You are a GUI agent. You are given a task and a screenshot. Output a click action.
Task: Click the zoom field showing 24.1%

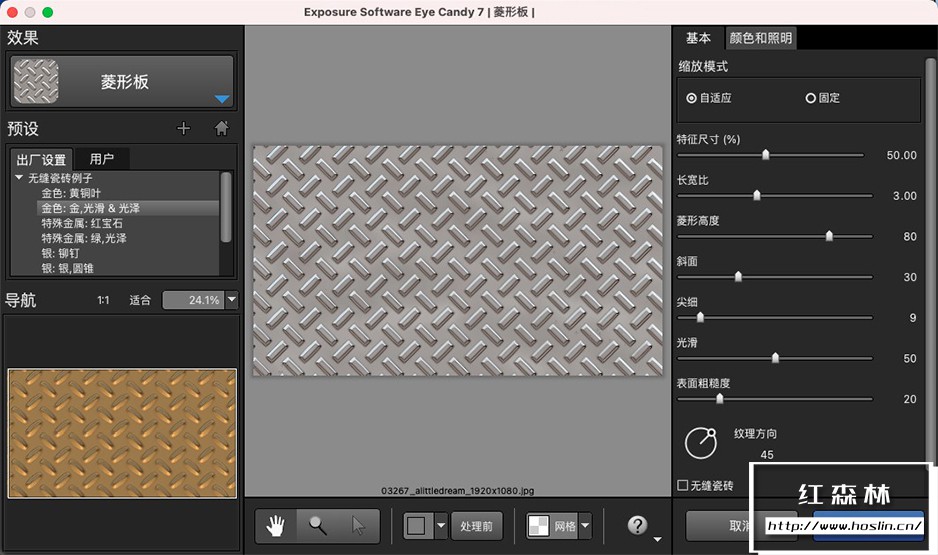point(194,300)
